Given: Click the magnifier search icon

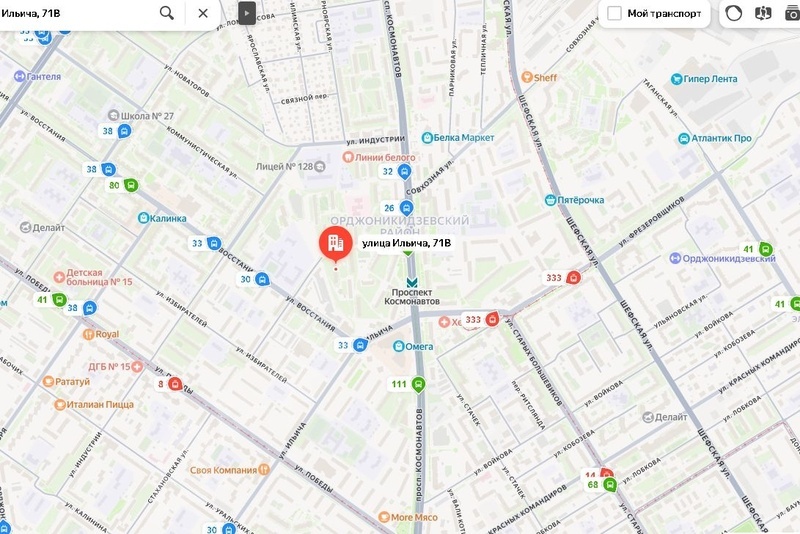Looking at the screenshot, I should coord(166,13).
